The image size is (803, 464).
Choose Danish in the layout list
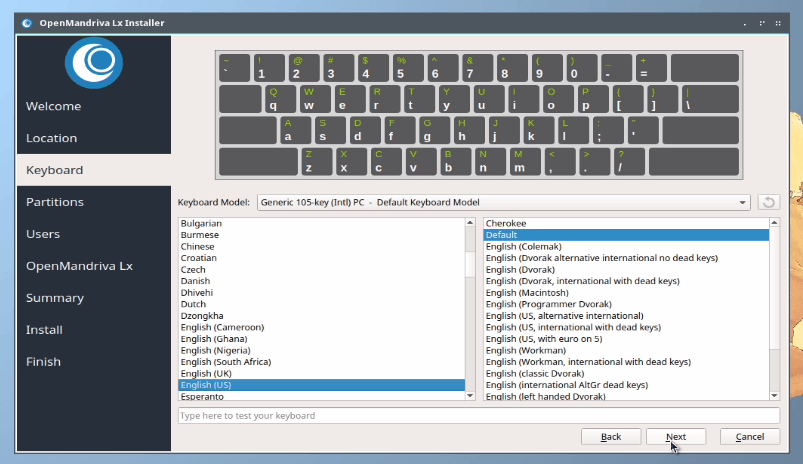(x=322, y=281)
